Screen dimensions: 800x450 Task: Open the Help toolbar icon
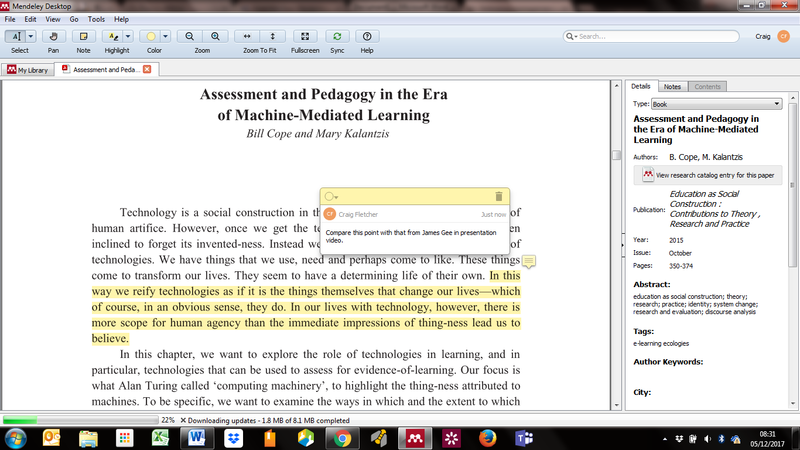pos(367,36)
